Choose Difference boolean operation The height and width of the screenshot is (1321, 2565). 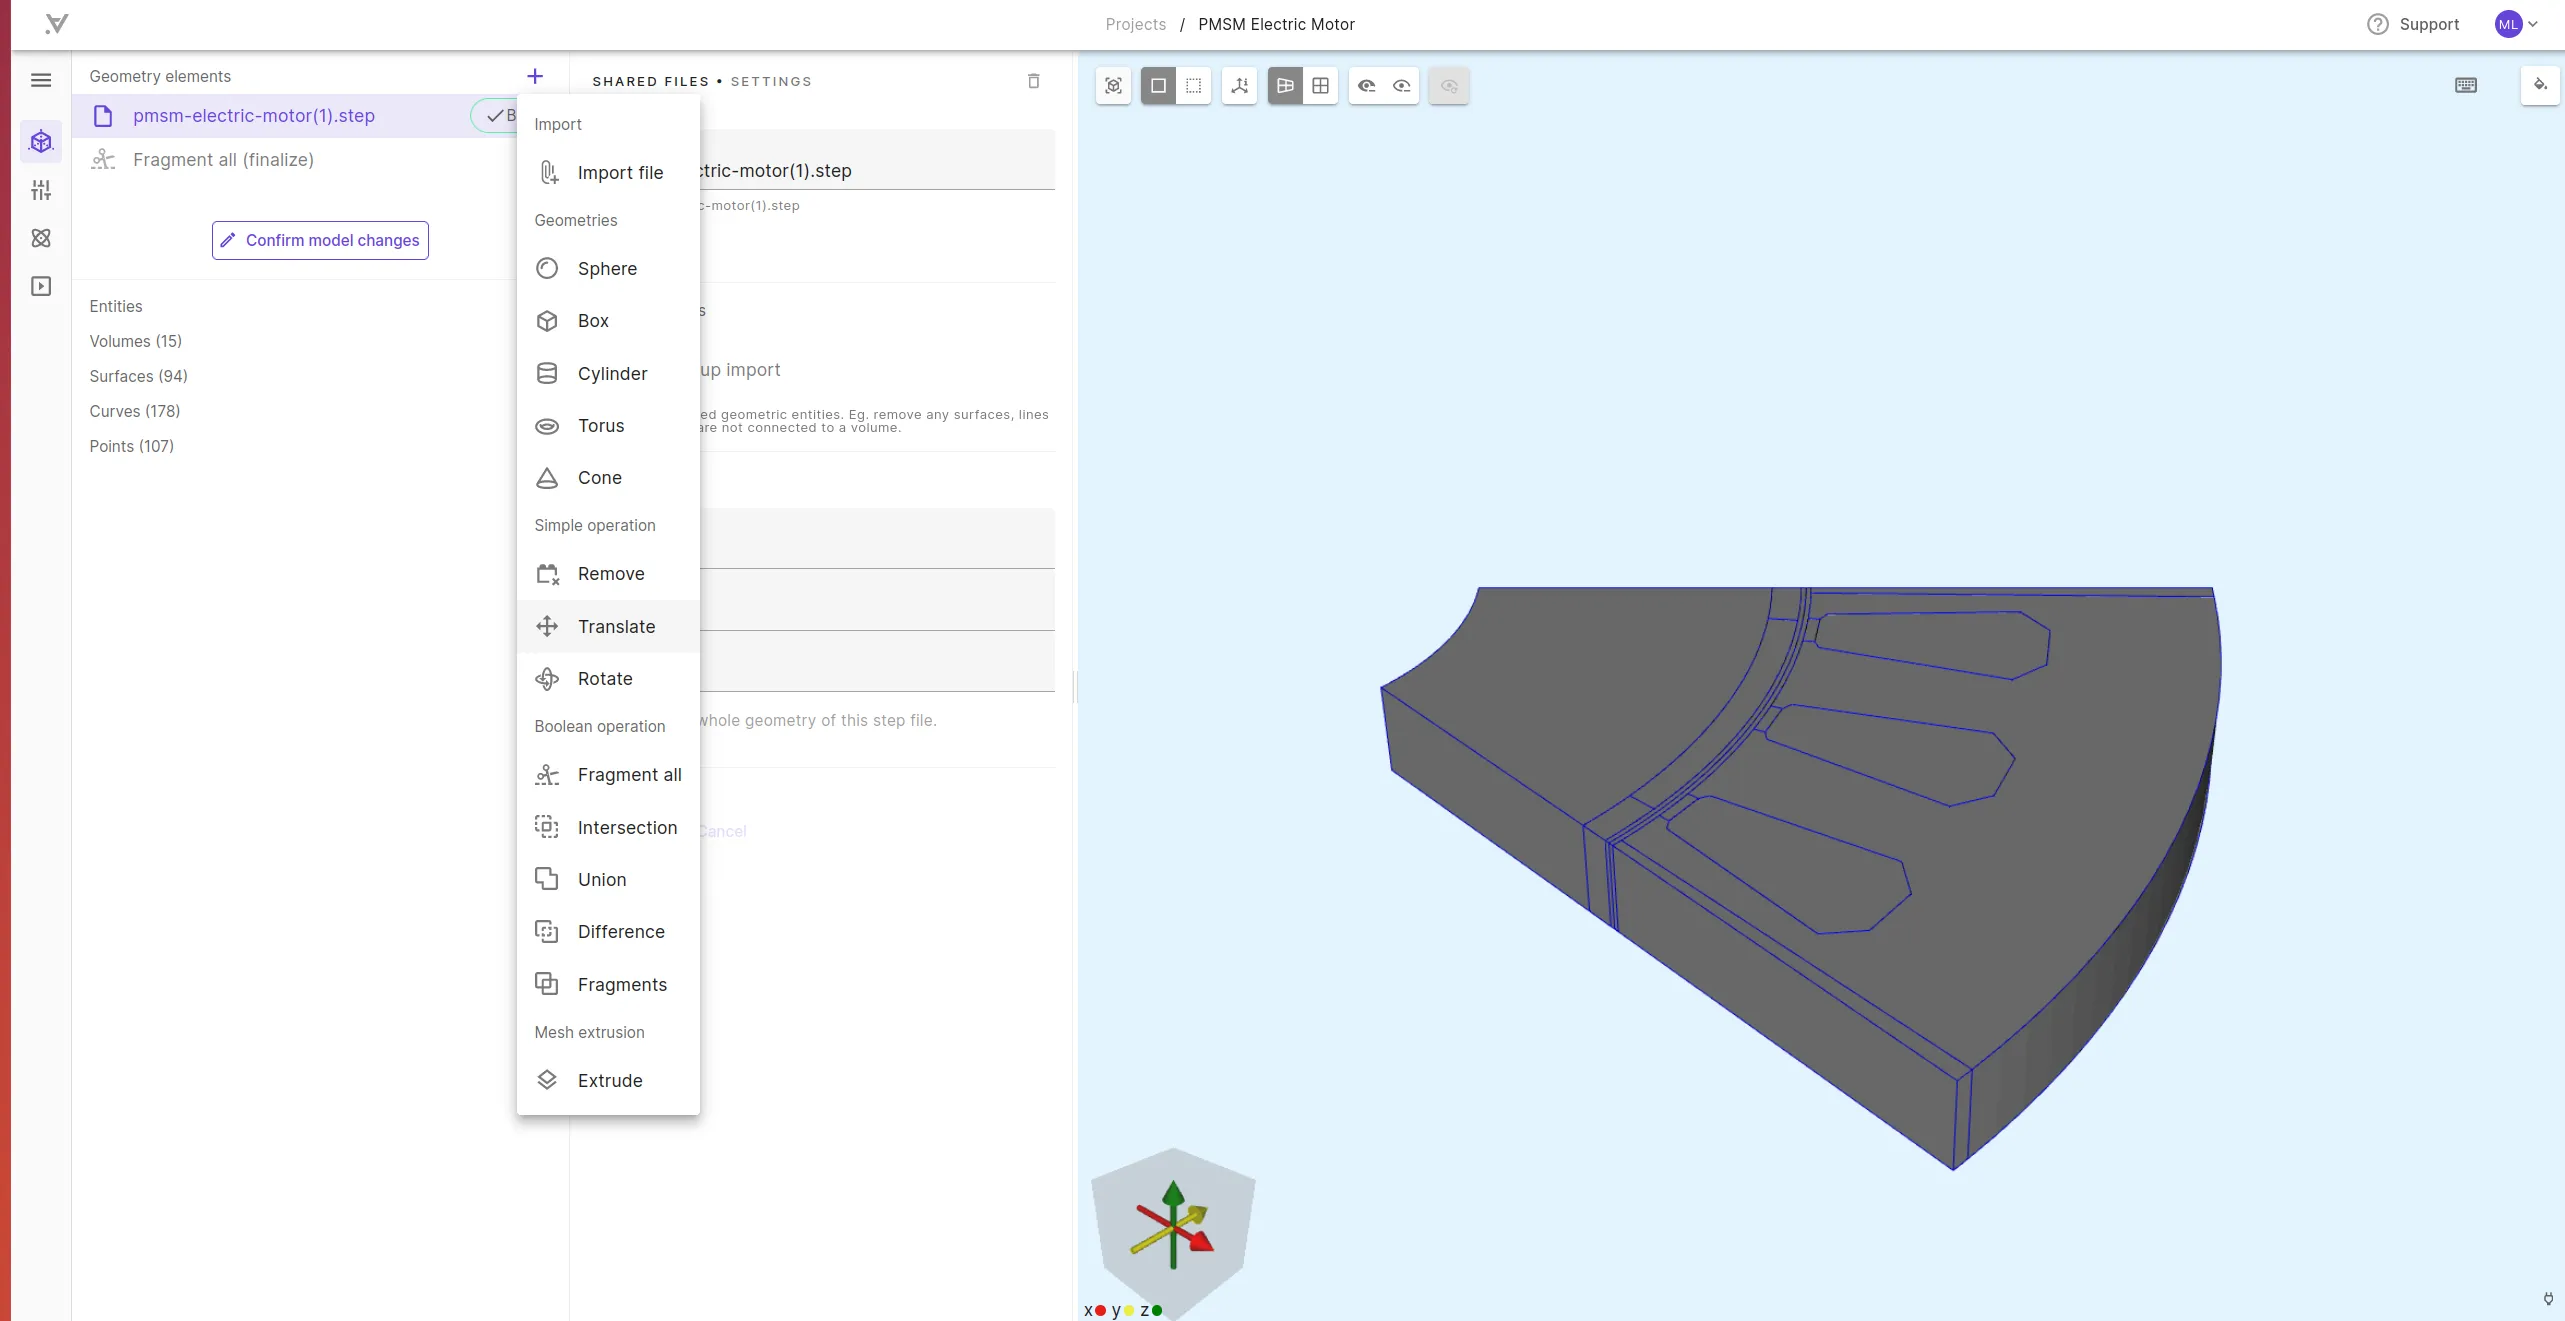point(608,932)
